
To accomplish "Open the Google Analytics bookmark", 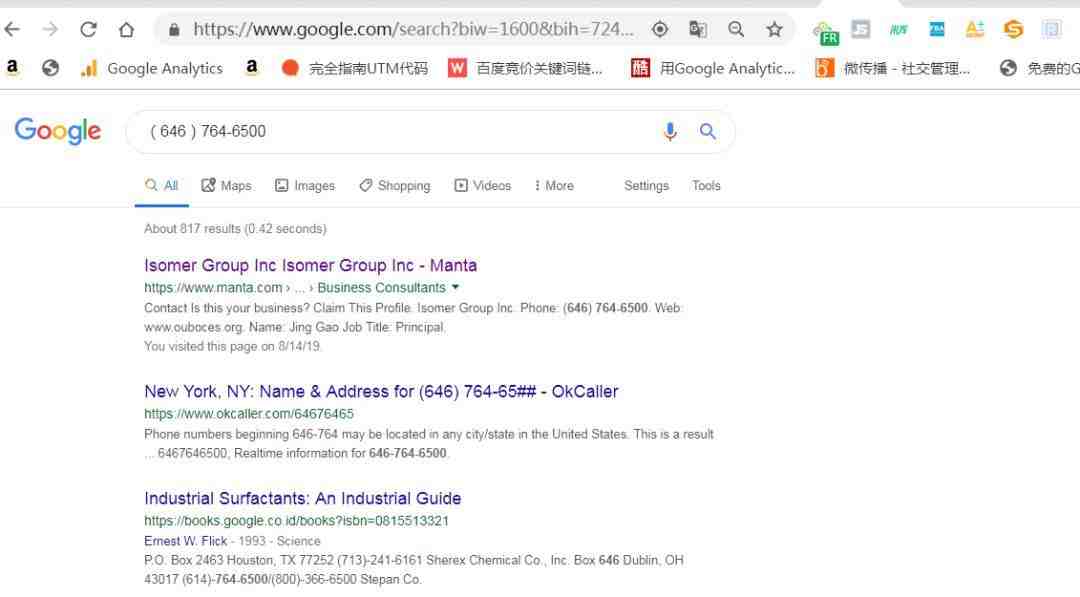I will click(x=152, y=68).
